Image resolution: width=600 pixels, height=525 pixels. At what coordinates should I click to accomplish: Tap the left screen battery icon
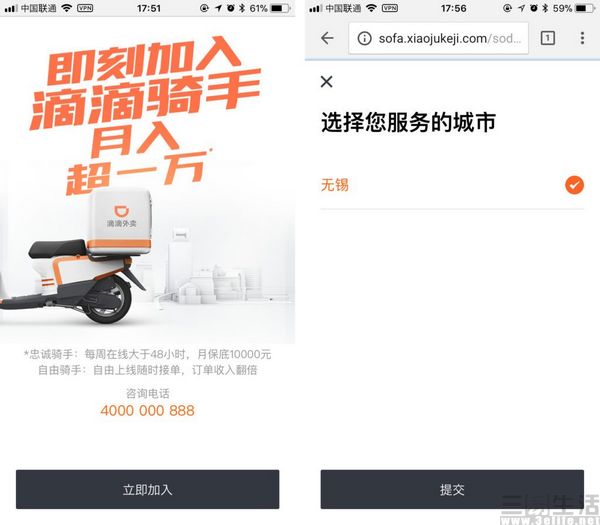tap(280, 8)
